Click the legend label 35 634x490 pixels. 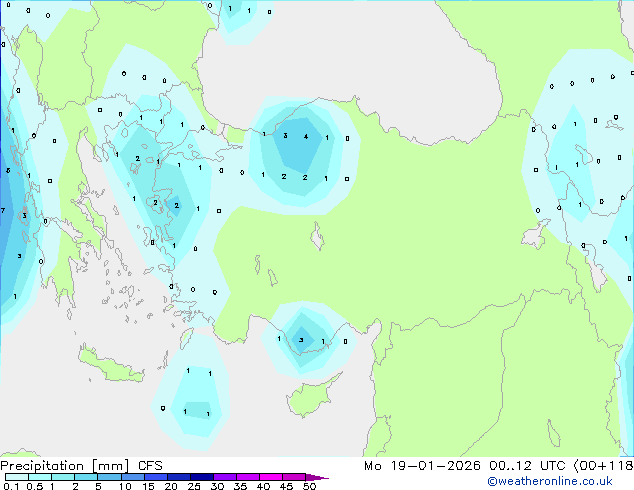point(240,486)
